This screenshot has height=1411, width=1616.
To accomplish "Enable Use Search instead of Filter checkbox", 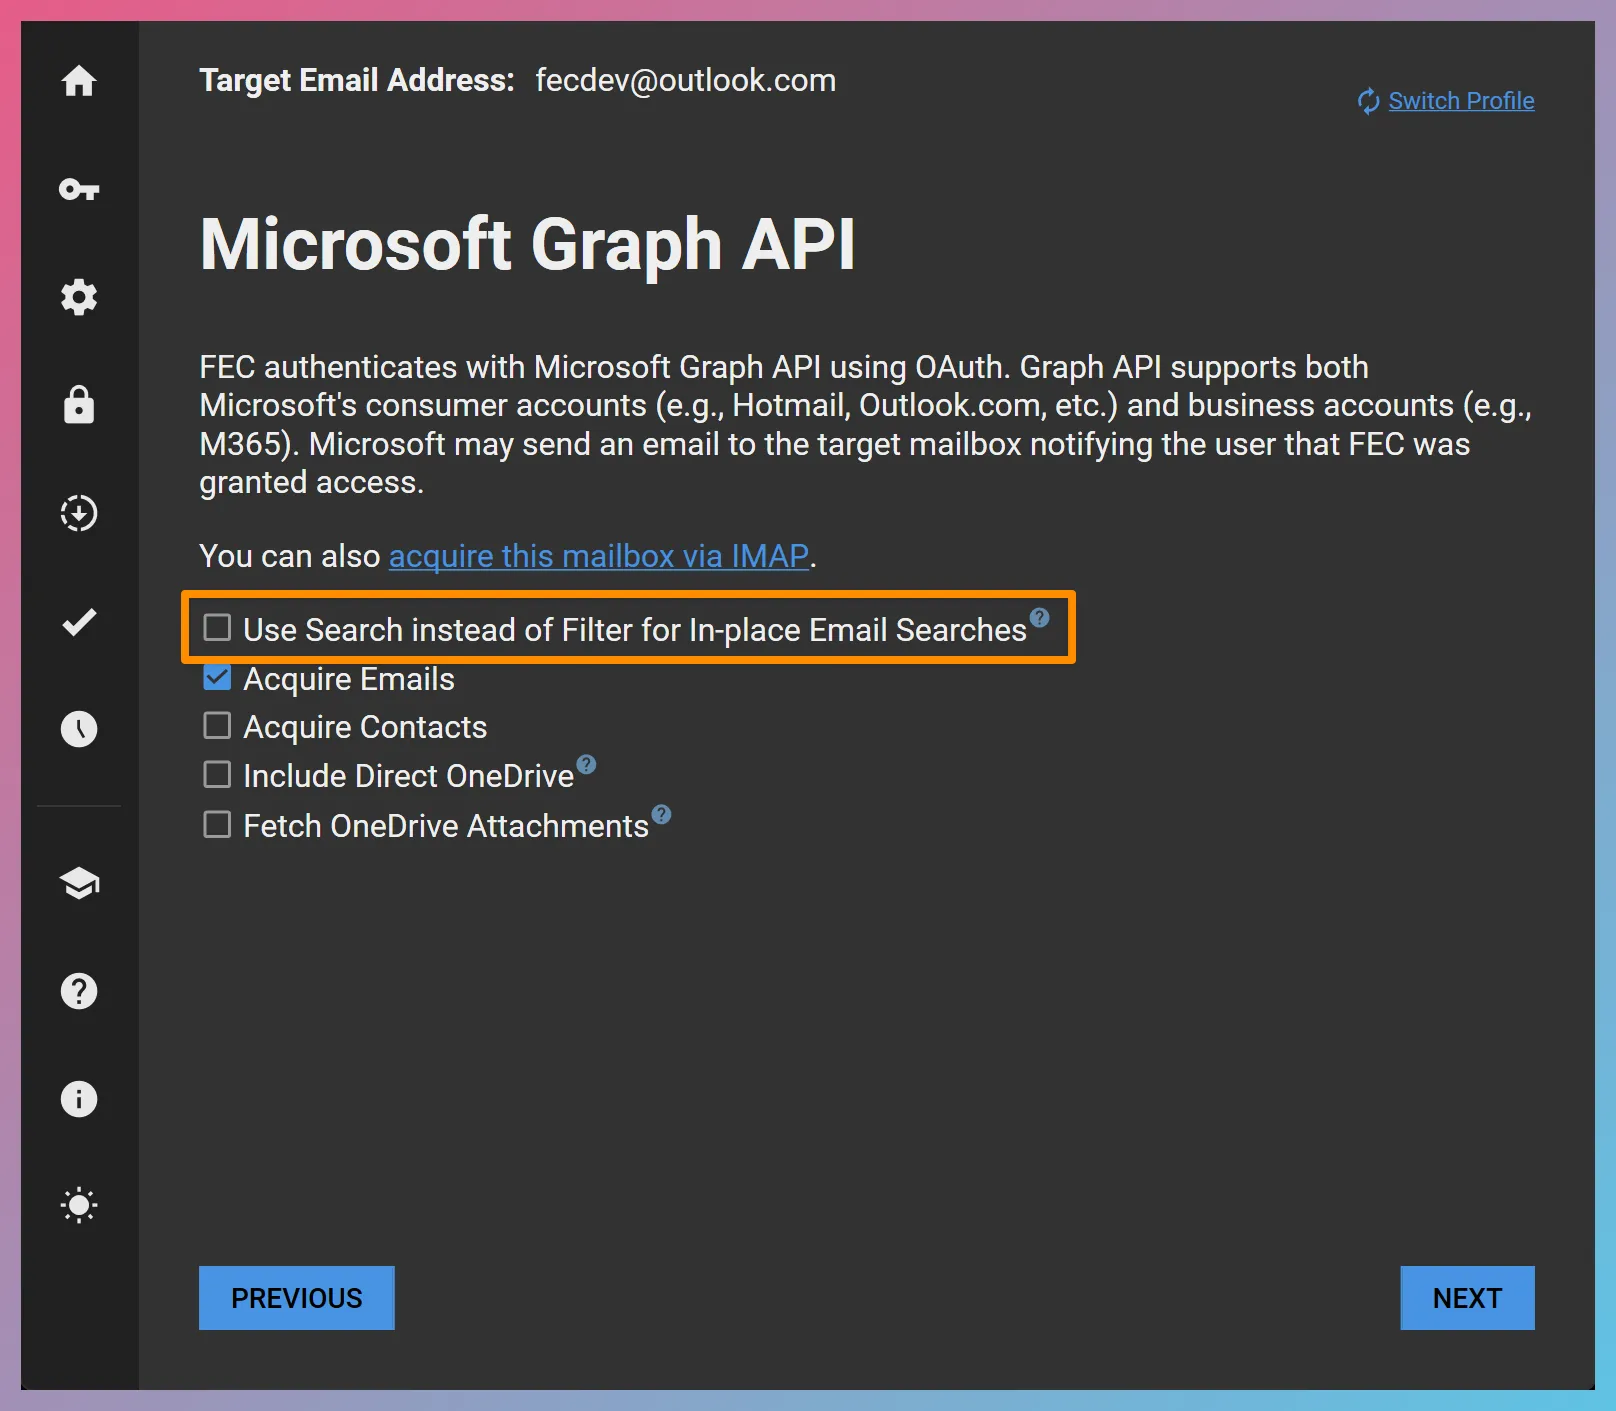I will click(217, 628).
